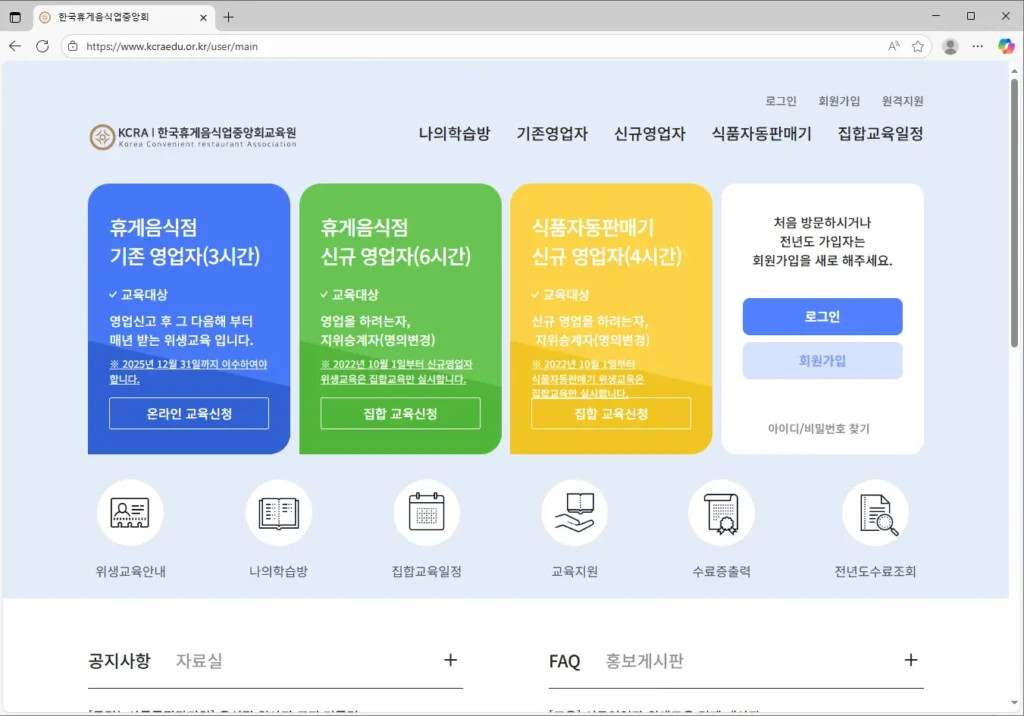Open 아이디/비밀번호 찾기 link
This screenshot has height=716, width=1024.
(x=821, y=426)
